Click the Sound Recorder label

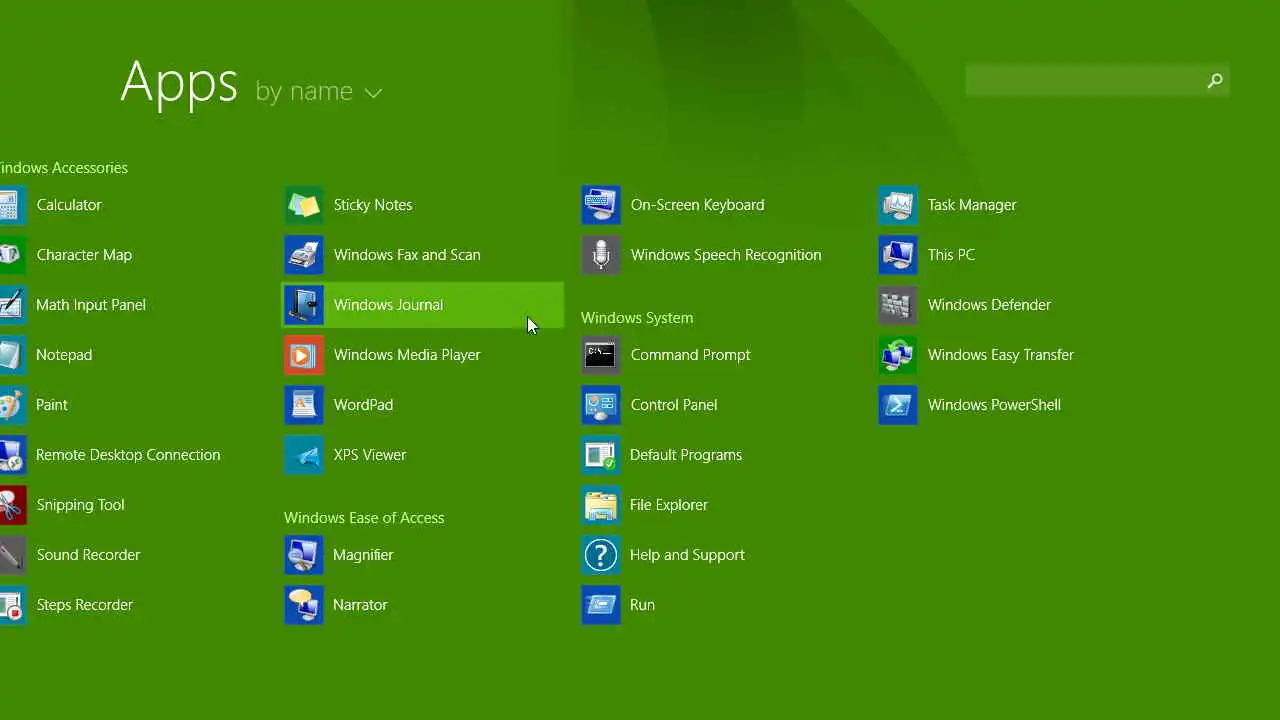tap(88, 555)
